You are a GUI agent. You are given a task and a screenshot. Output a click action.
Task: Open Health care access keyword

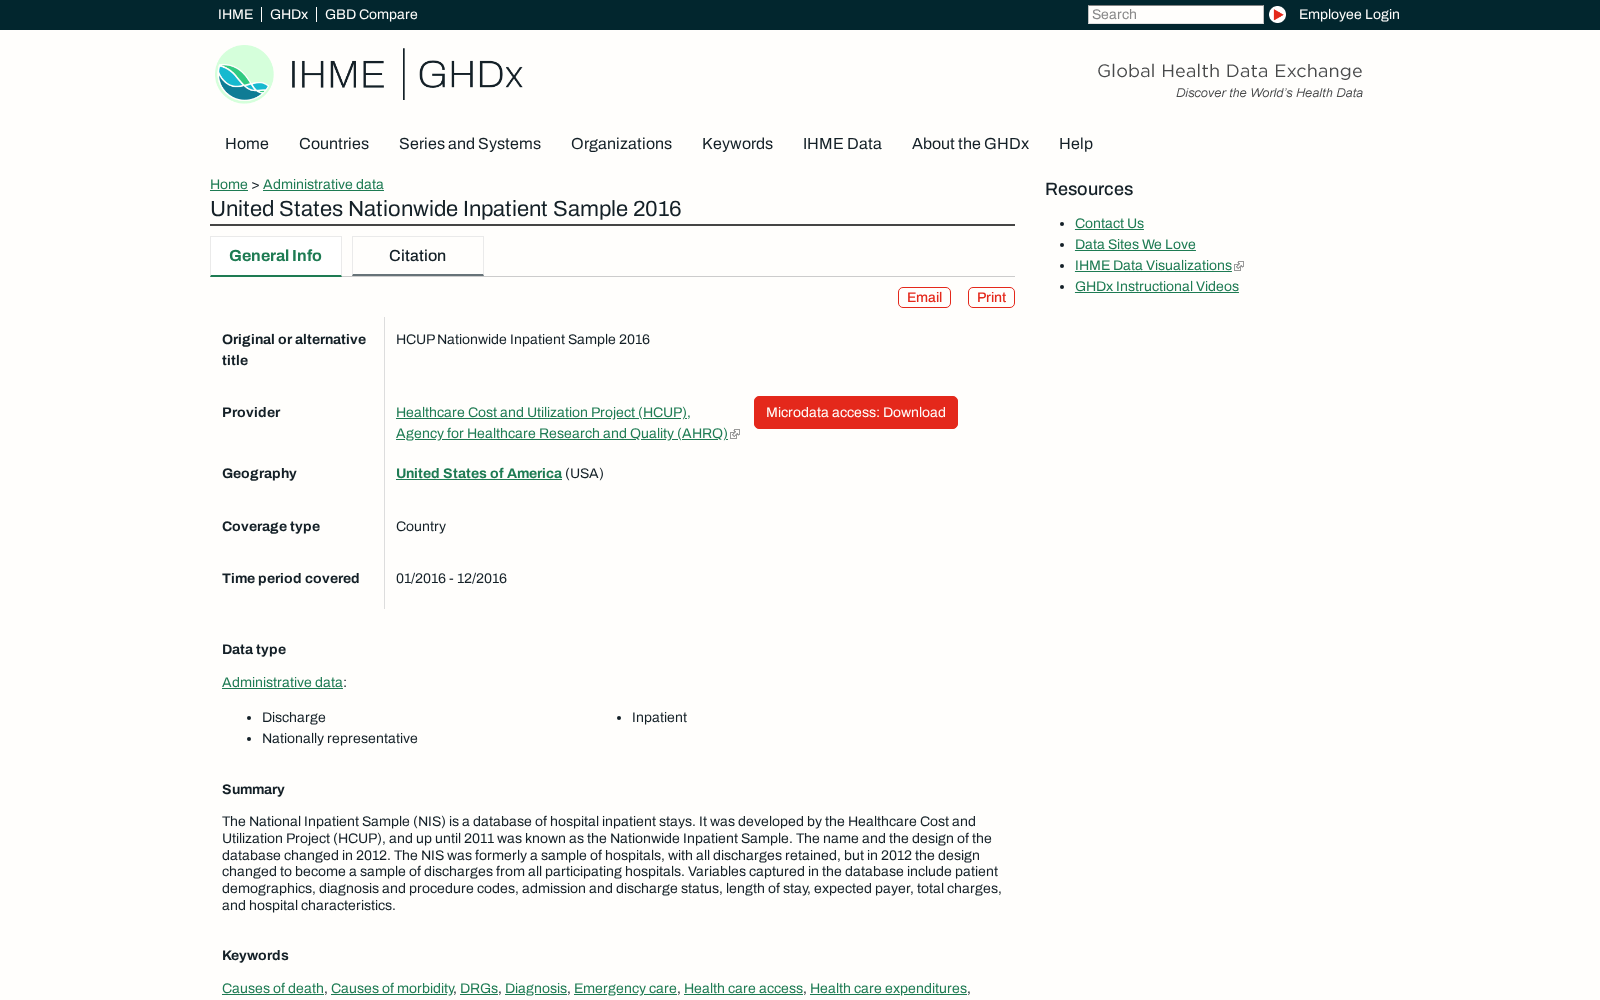(743, 988)
